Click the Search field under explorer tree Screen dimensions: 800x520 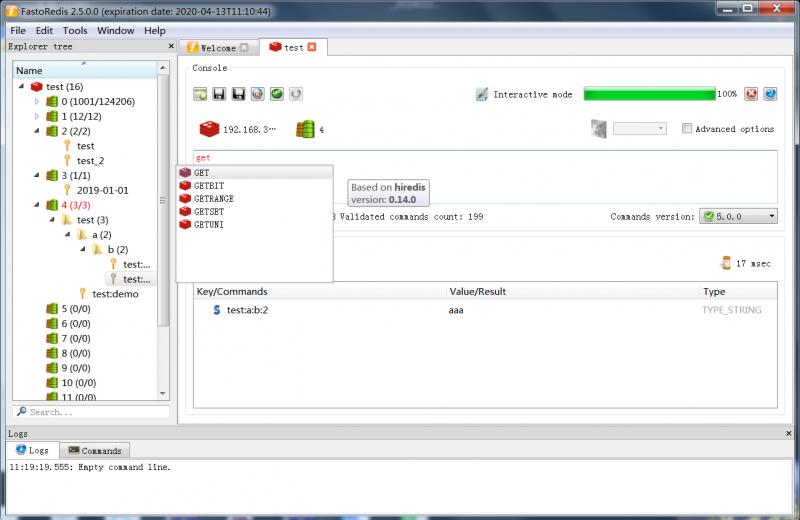click(92, 412)
